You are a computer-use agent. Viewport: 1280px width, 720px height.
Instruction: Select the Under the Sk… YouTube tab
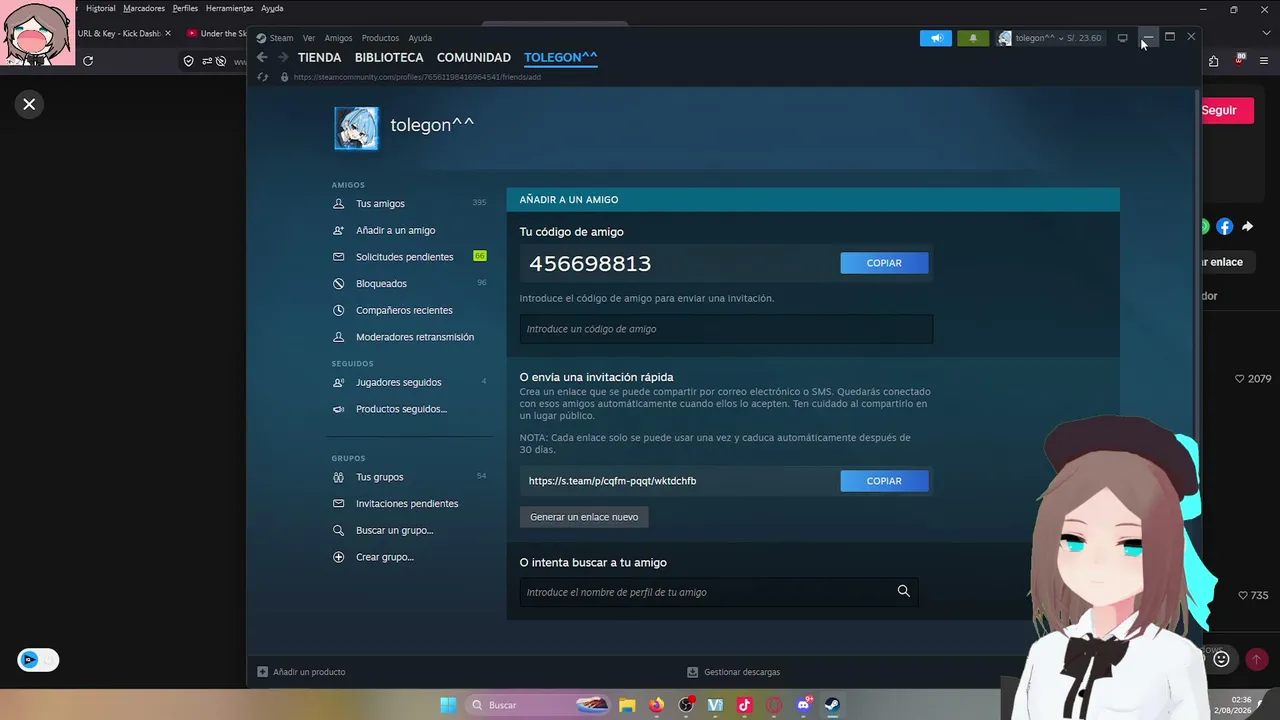216,33
